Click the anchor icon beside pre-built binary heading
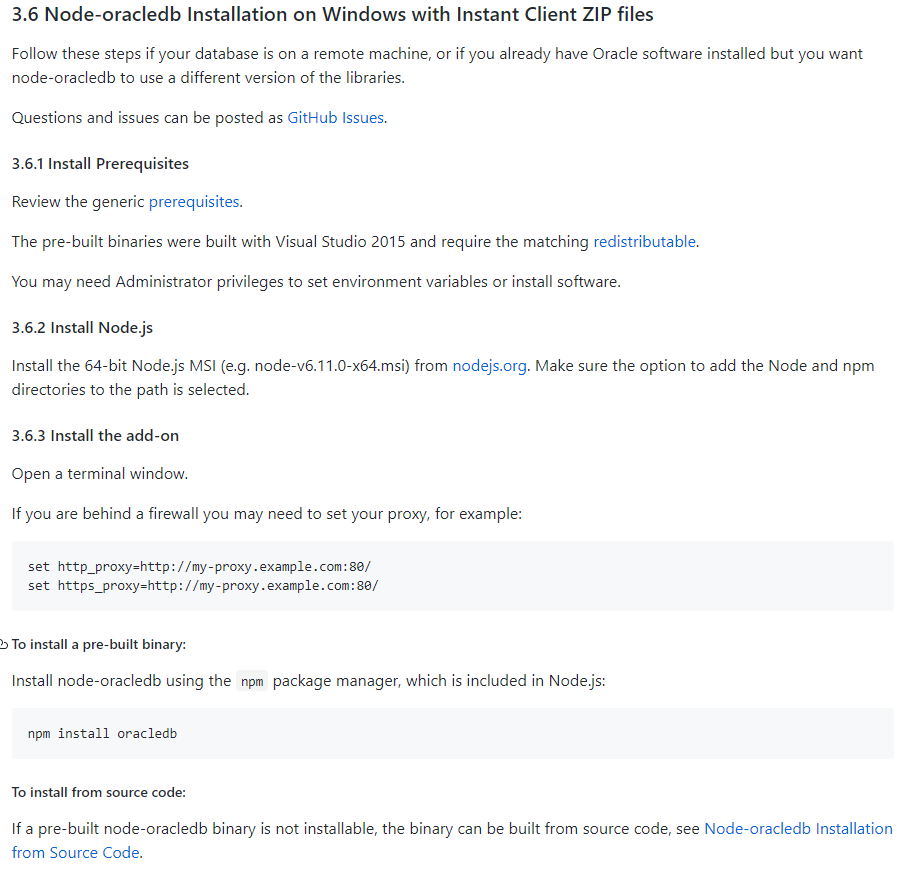Viewport: 911px width, 869px height. (3, 644)
